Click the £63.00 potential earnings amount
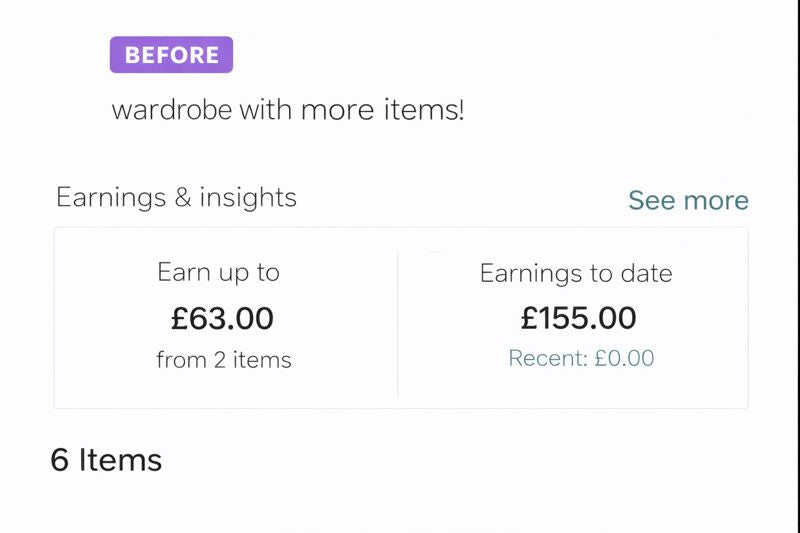Screen dimensions: 800x533 tap(222, 318)
